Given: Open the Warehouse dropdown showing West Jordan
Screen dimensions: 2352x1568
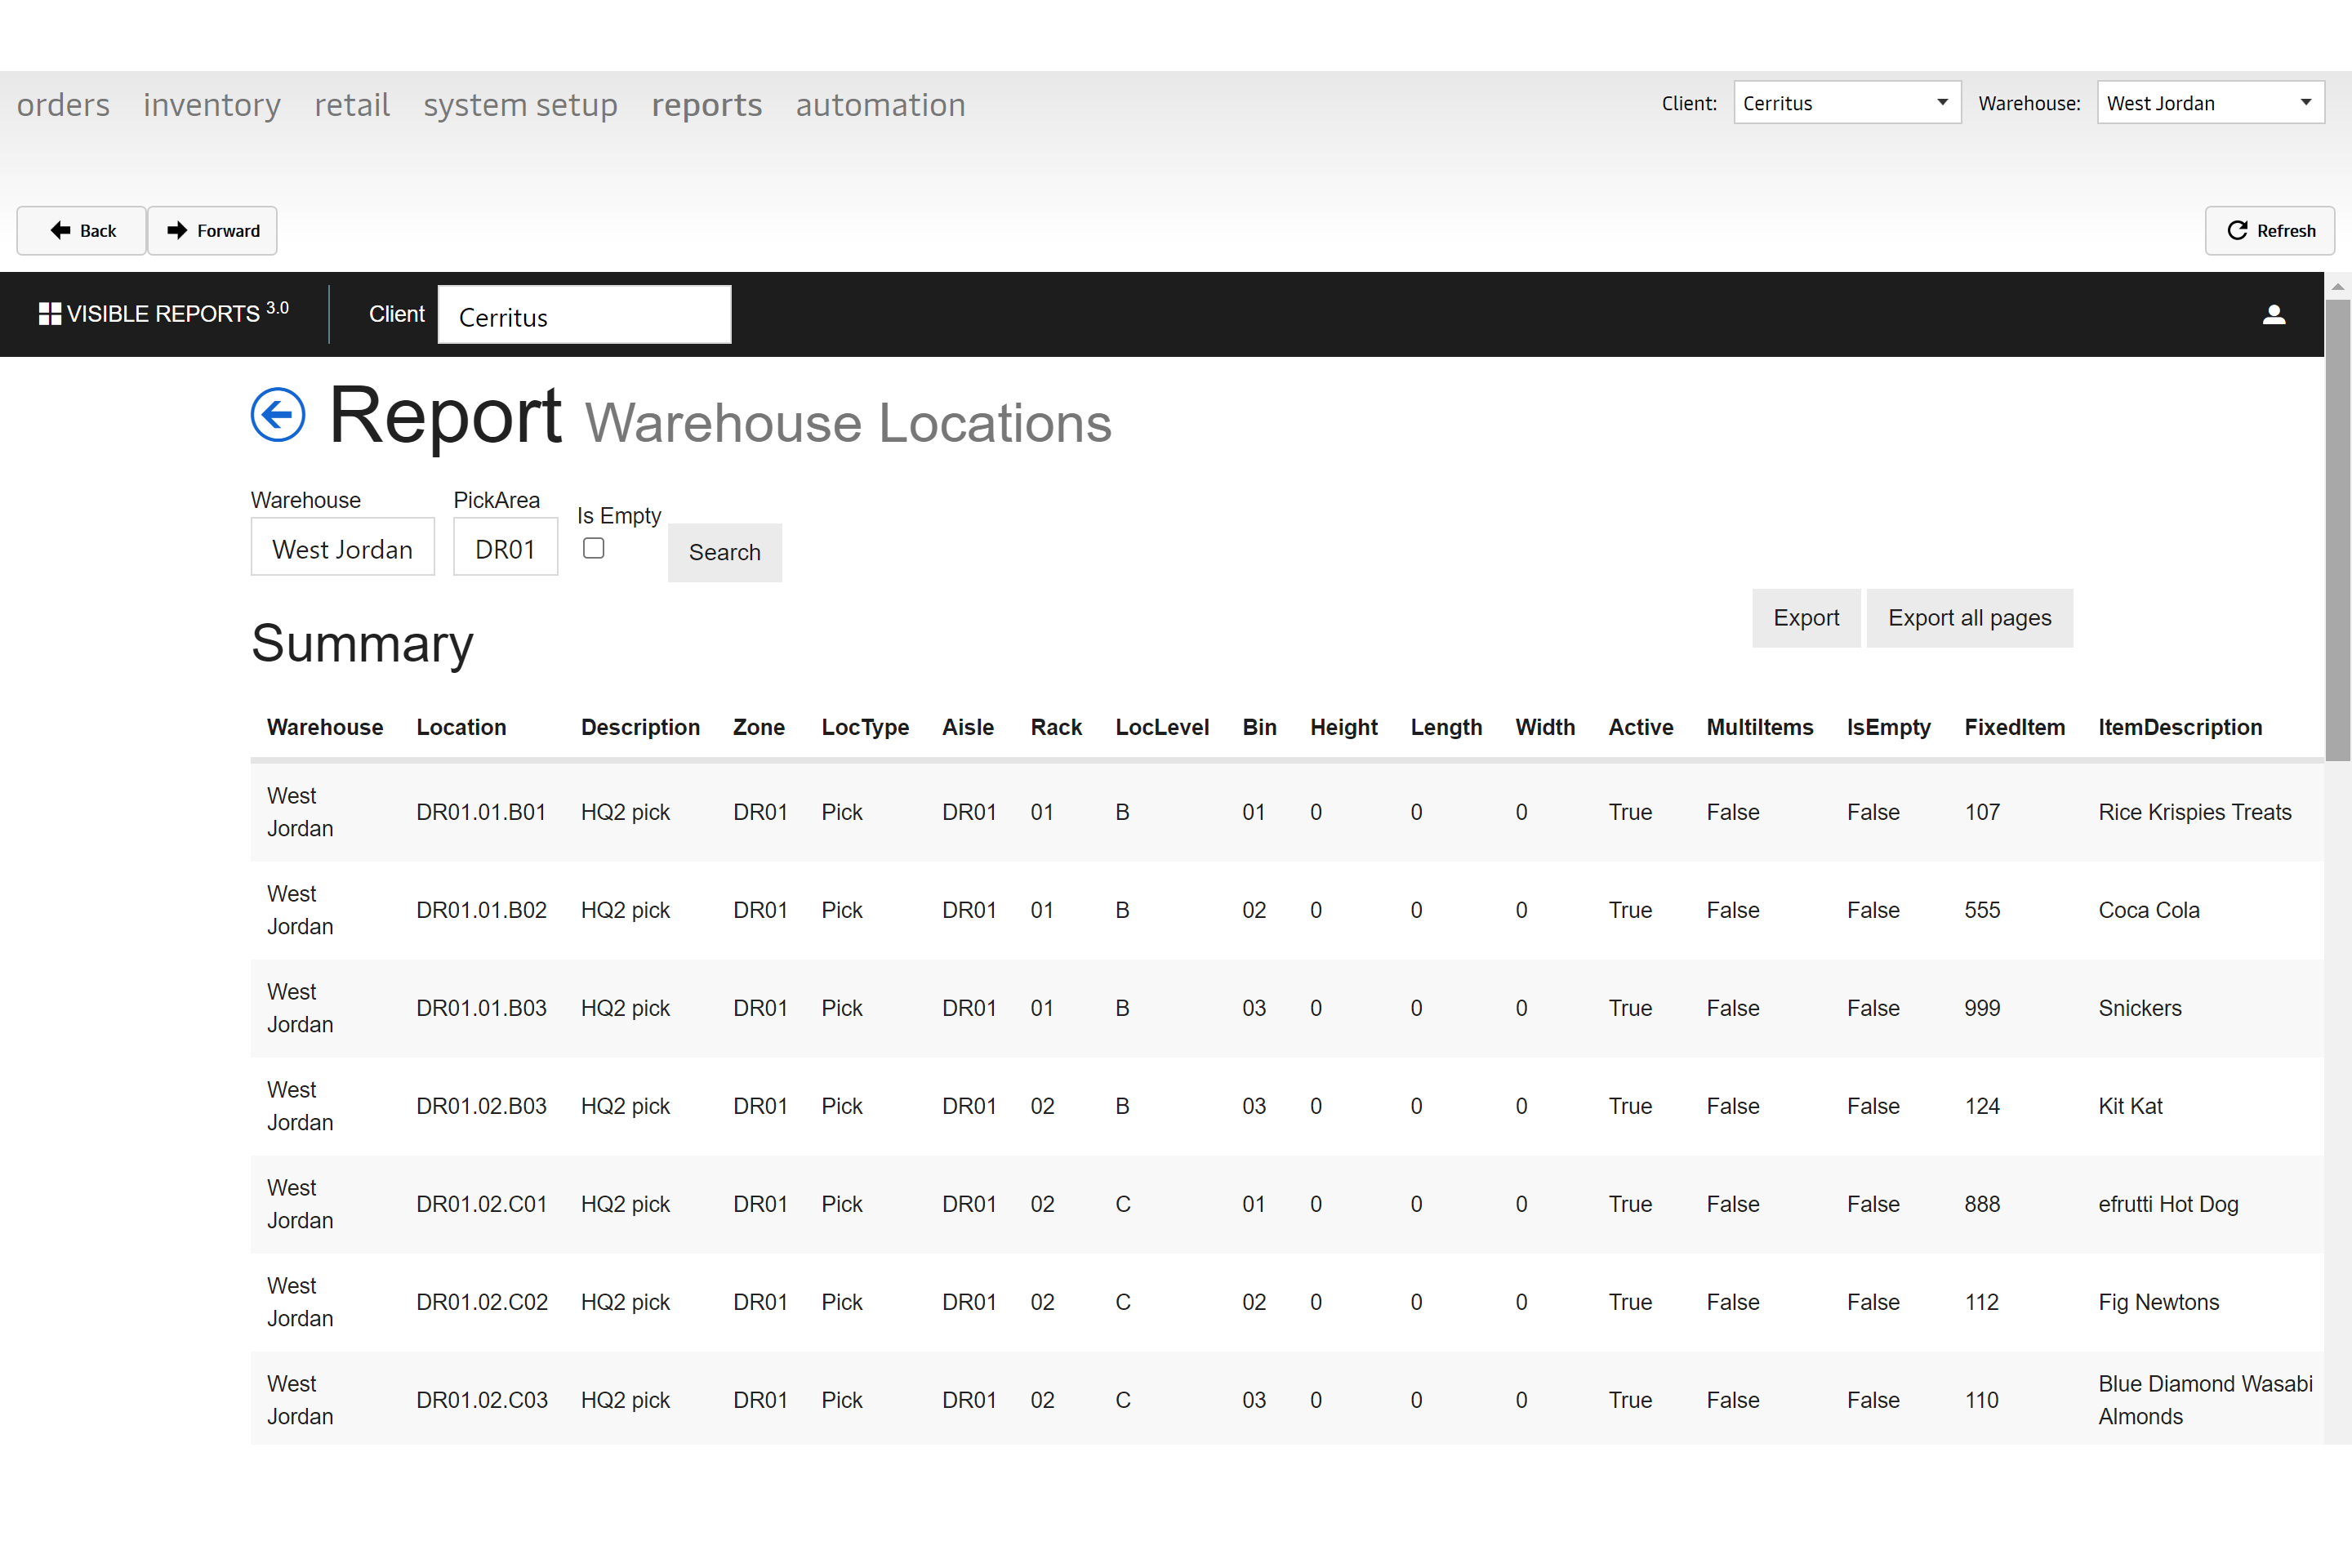Looking at the screenshot, I should tap(2210, 103).
